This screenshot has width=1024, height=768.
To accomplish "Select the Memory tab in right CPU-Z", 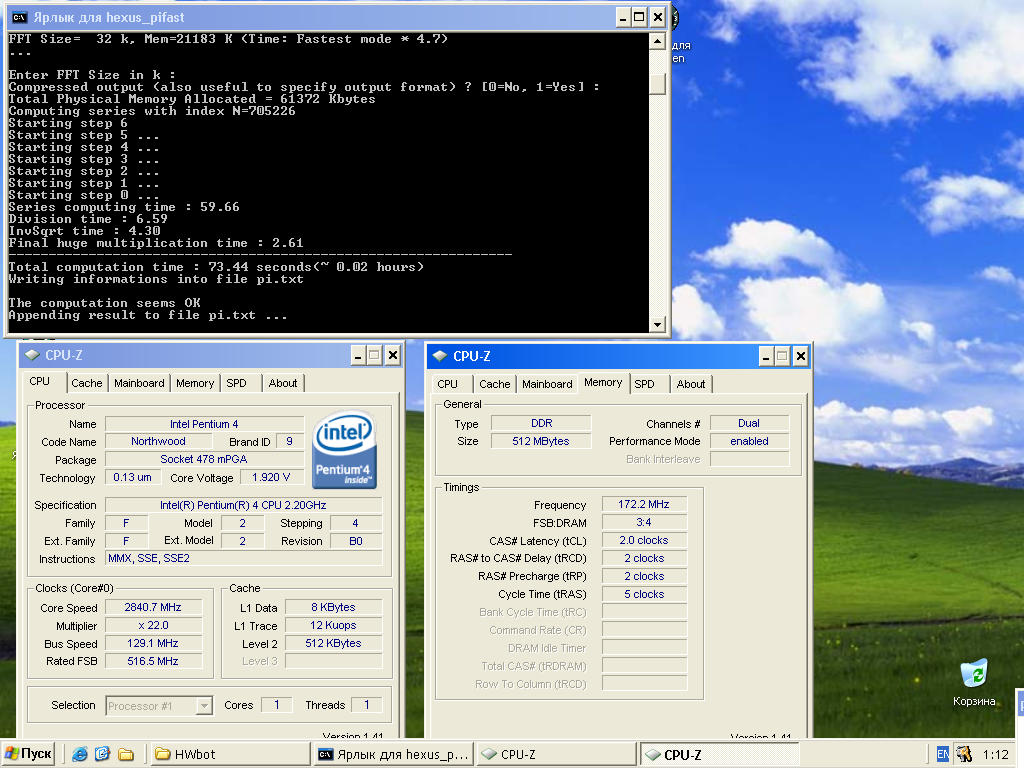I will [x=603, y=383].
